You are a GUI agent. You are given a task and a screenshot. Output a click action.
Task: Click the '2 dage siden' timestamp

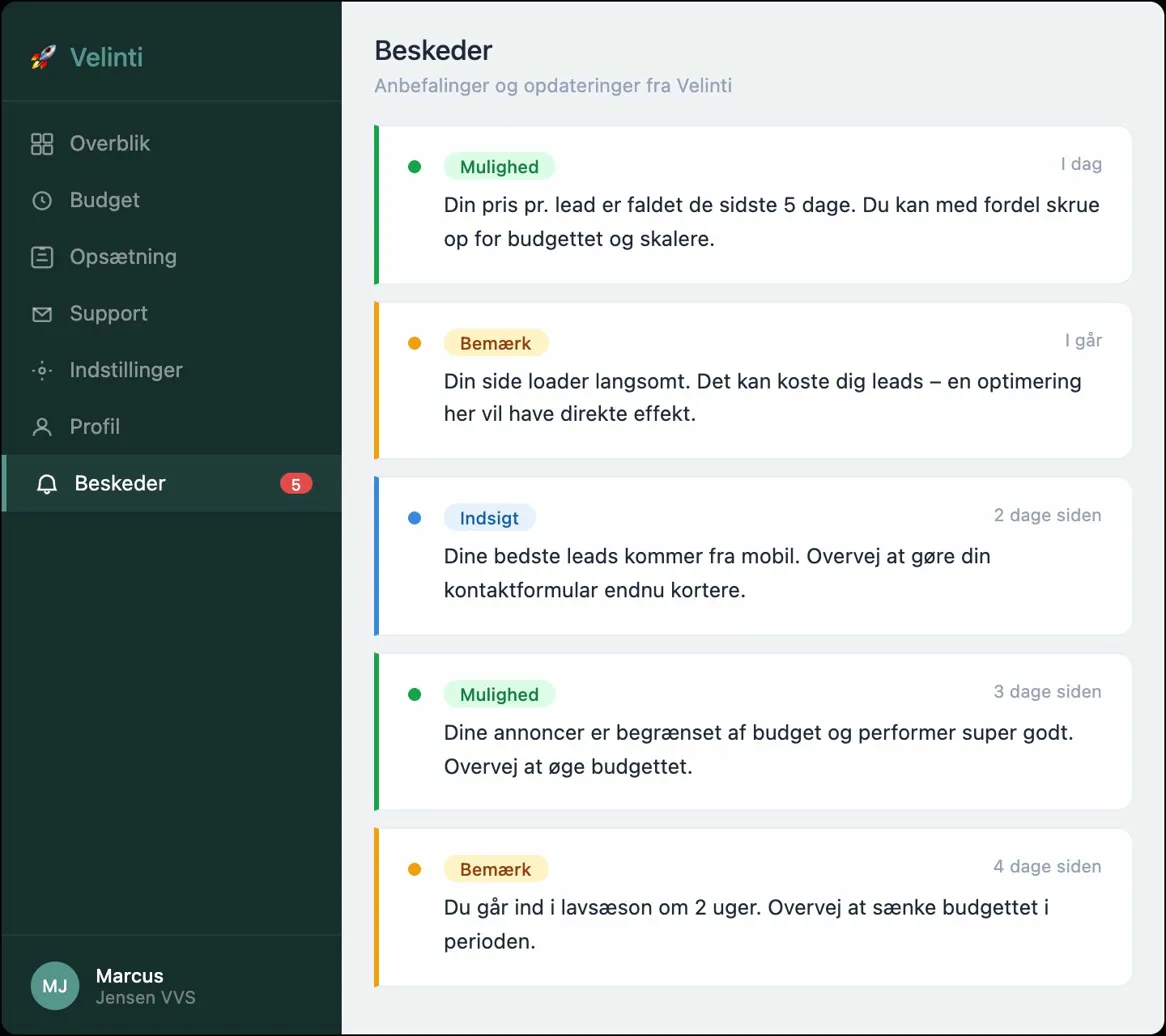click(x=1047, y=515)
